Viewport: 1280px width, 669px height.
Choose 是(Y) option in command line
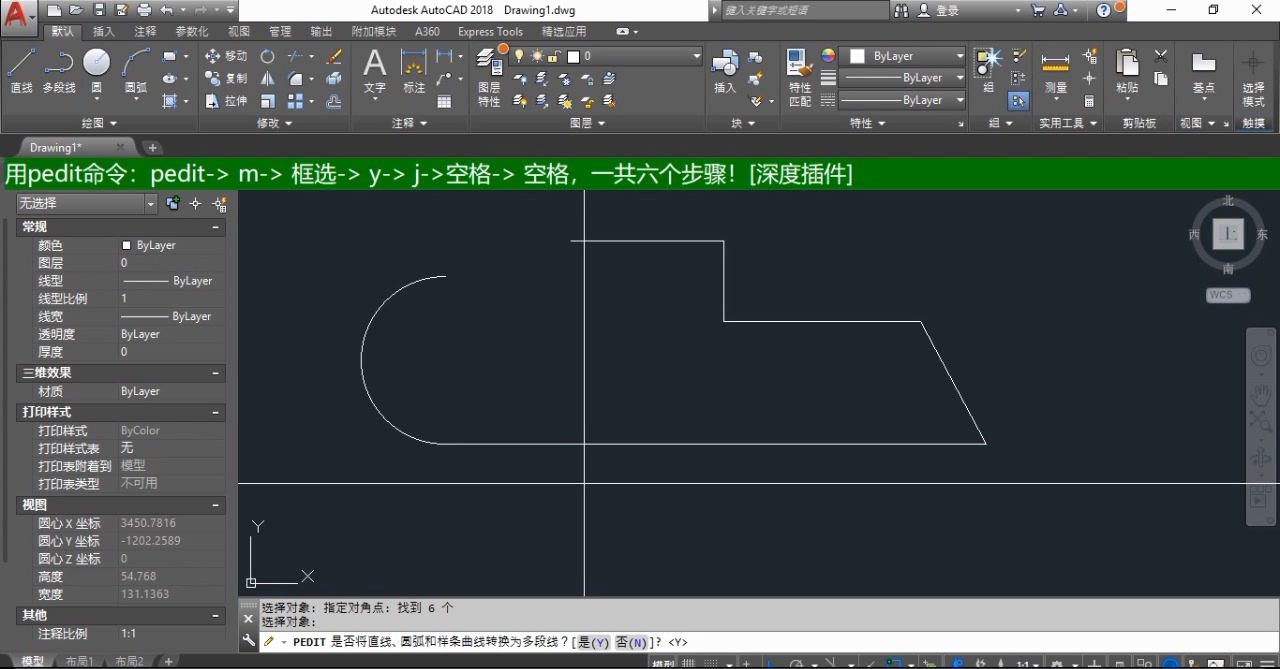594,642
